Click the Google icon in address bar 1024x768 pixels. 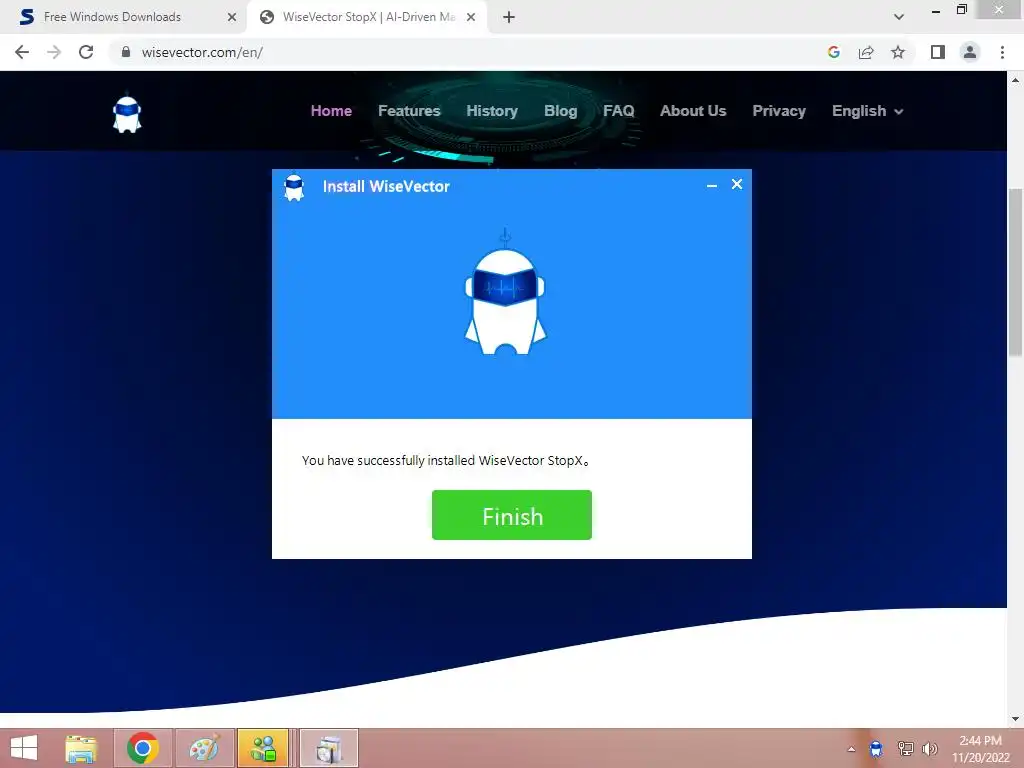point(833,52)
